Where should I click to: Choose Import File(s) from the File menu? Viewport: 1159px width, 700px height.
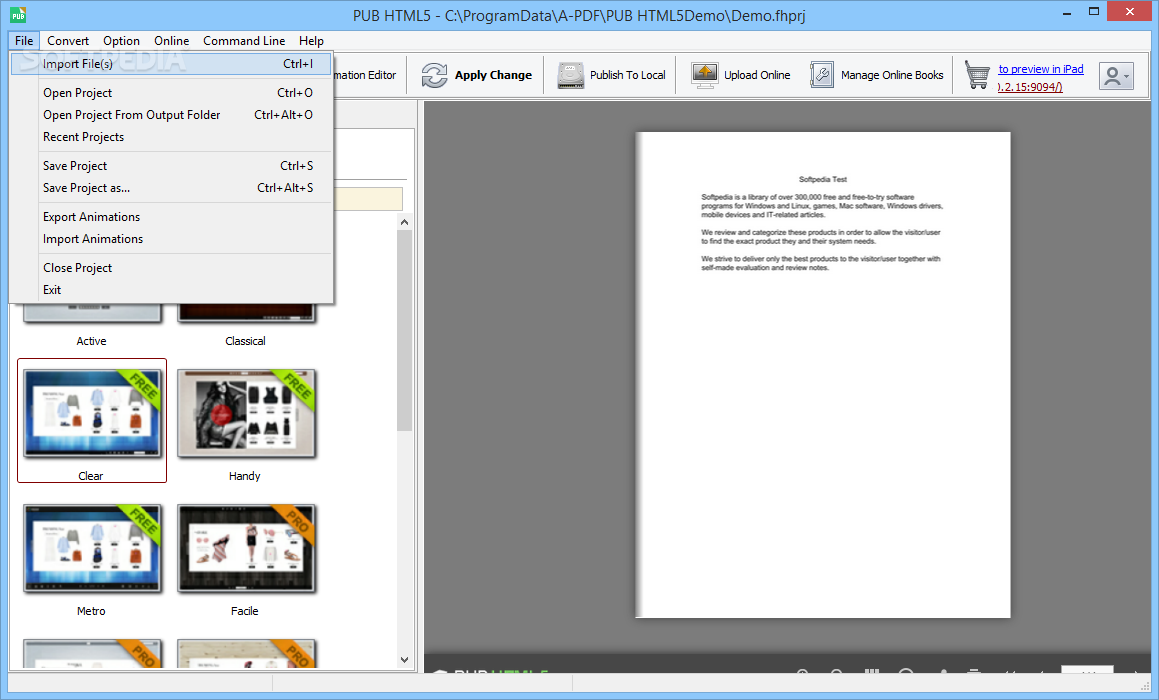coord(171,64)
